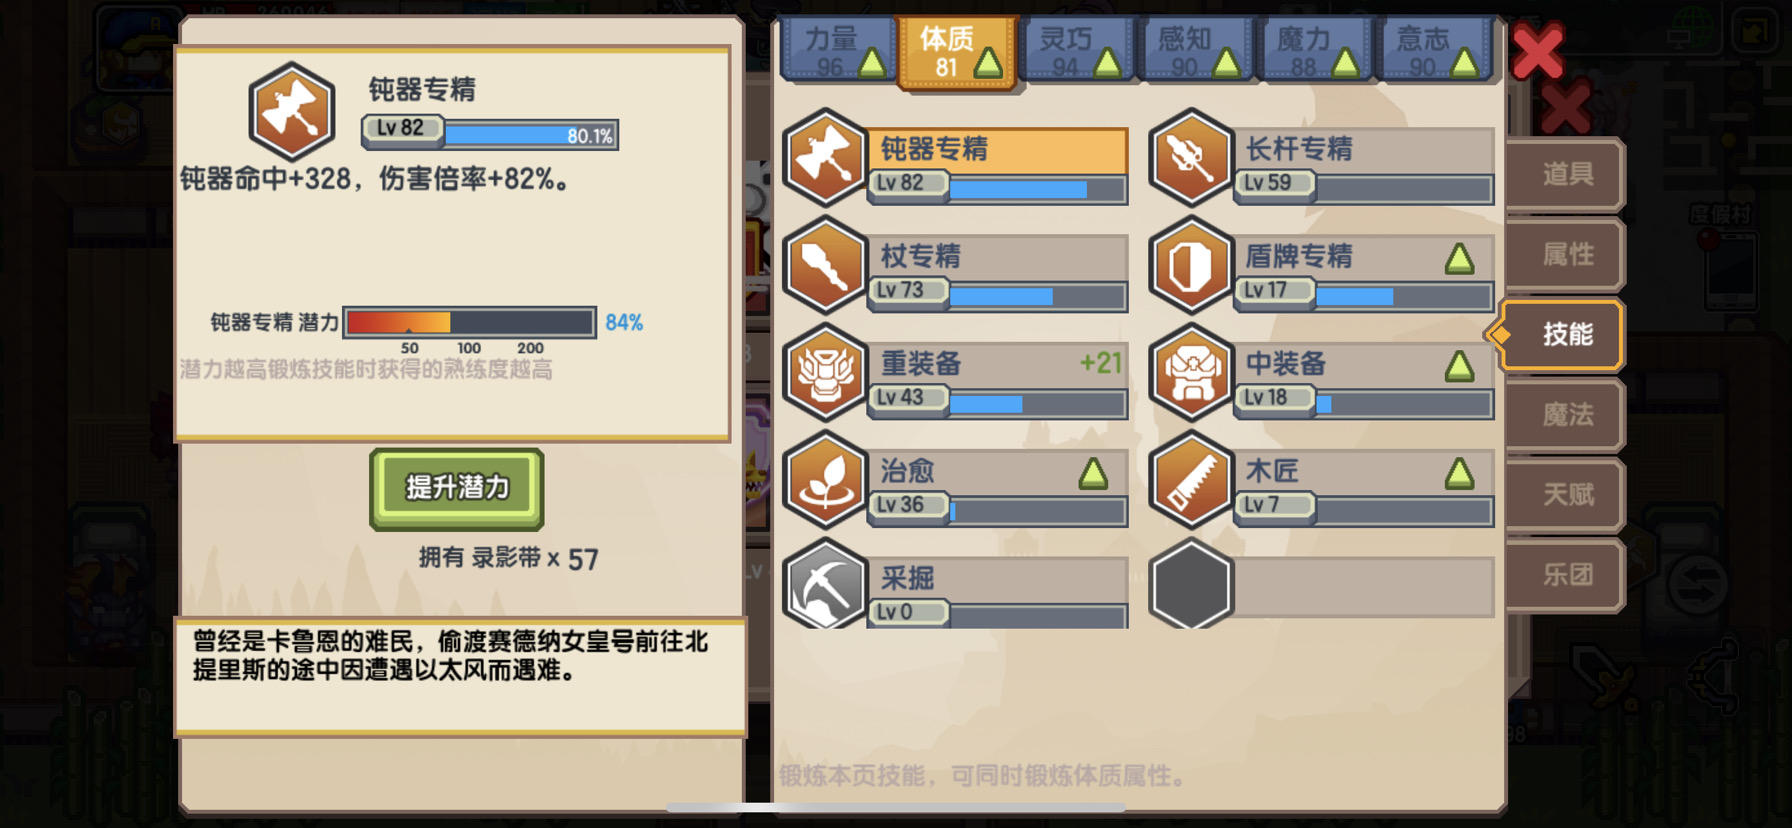
Task: Select the 盾牌专精 shield skill icon
Action: pyautogui.click(x=1190, y=265)
